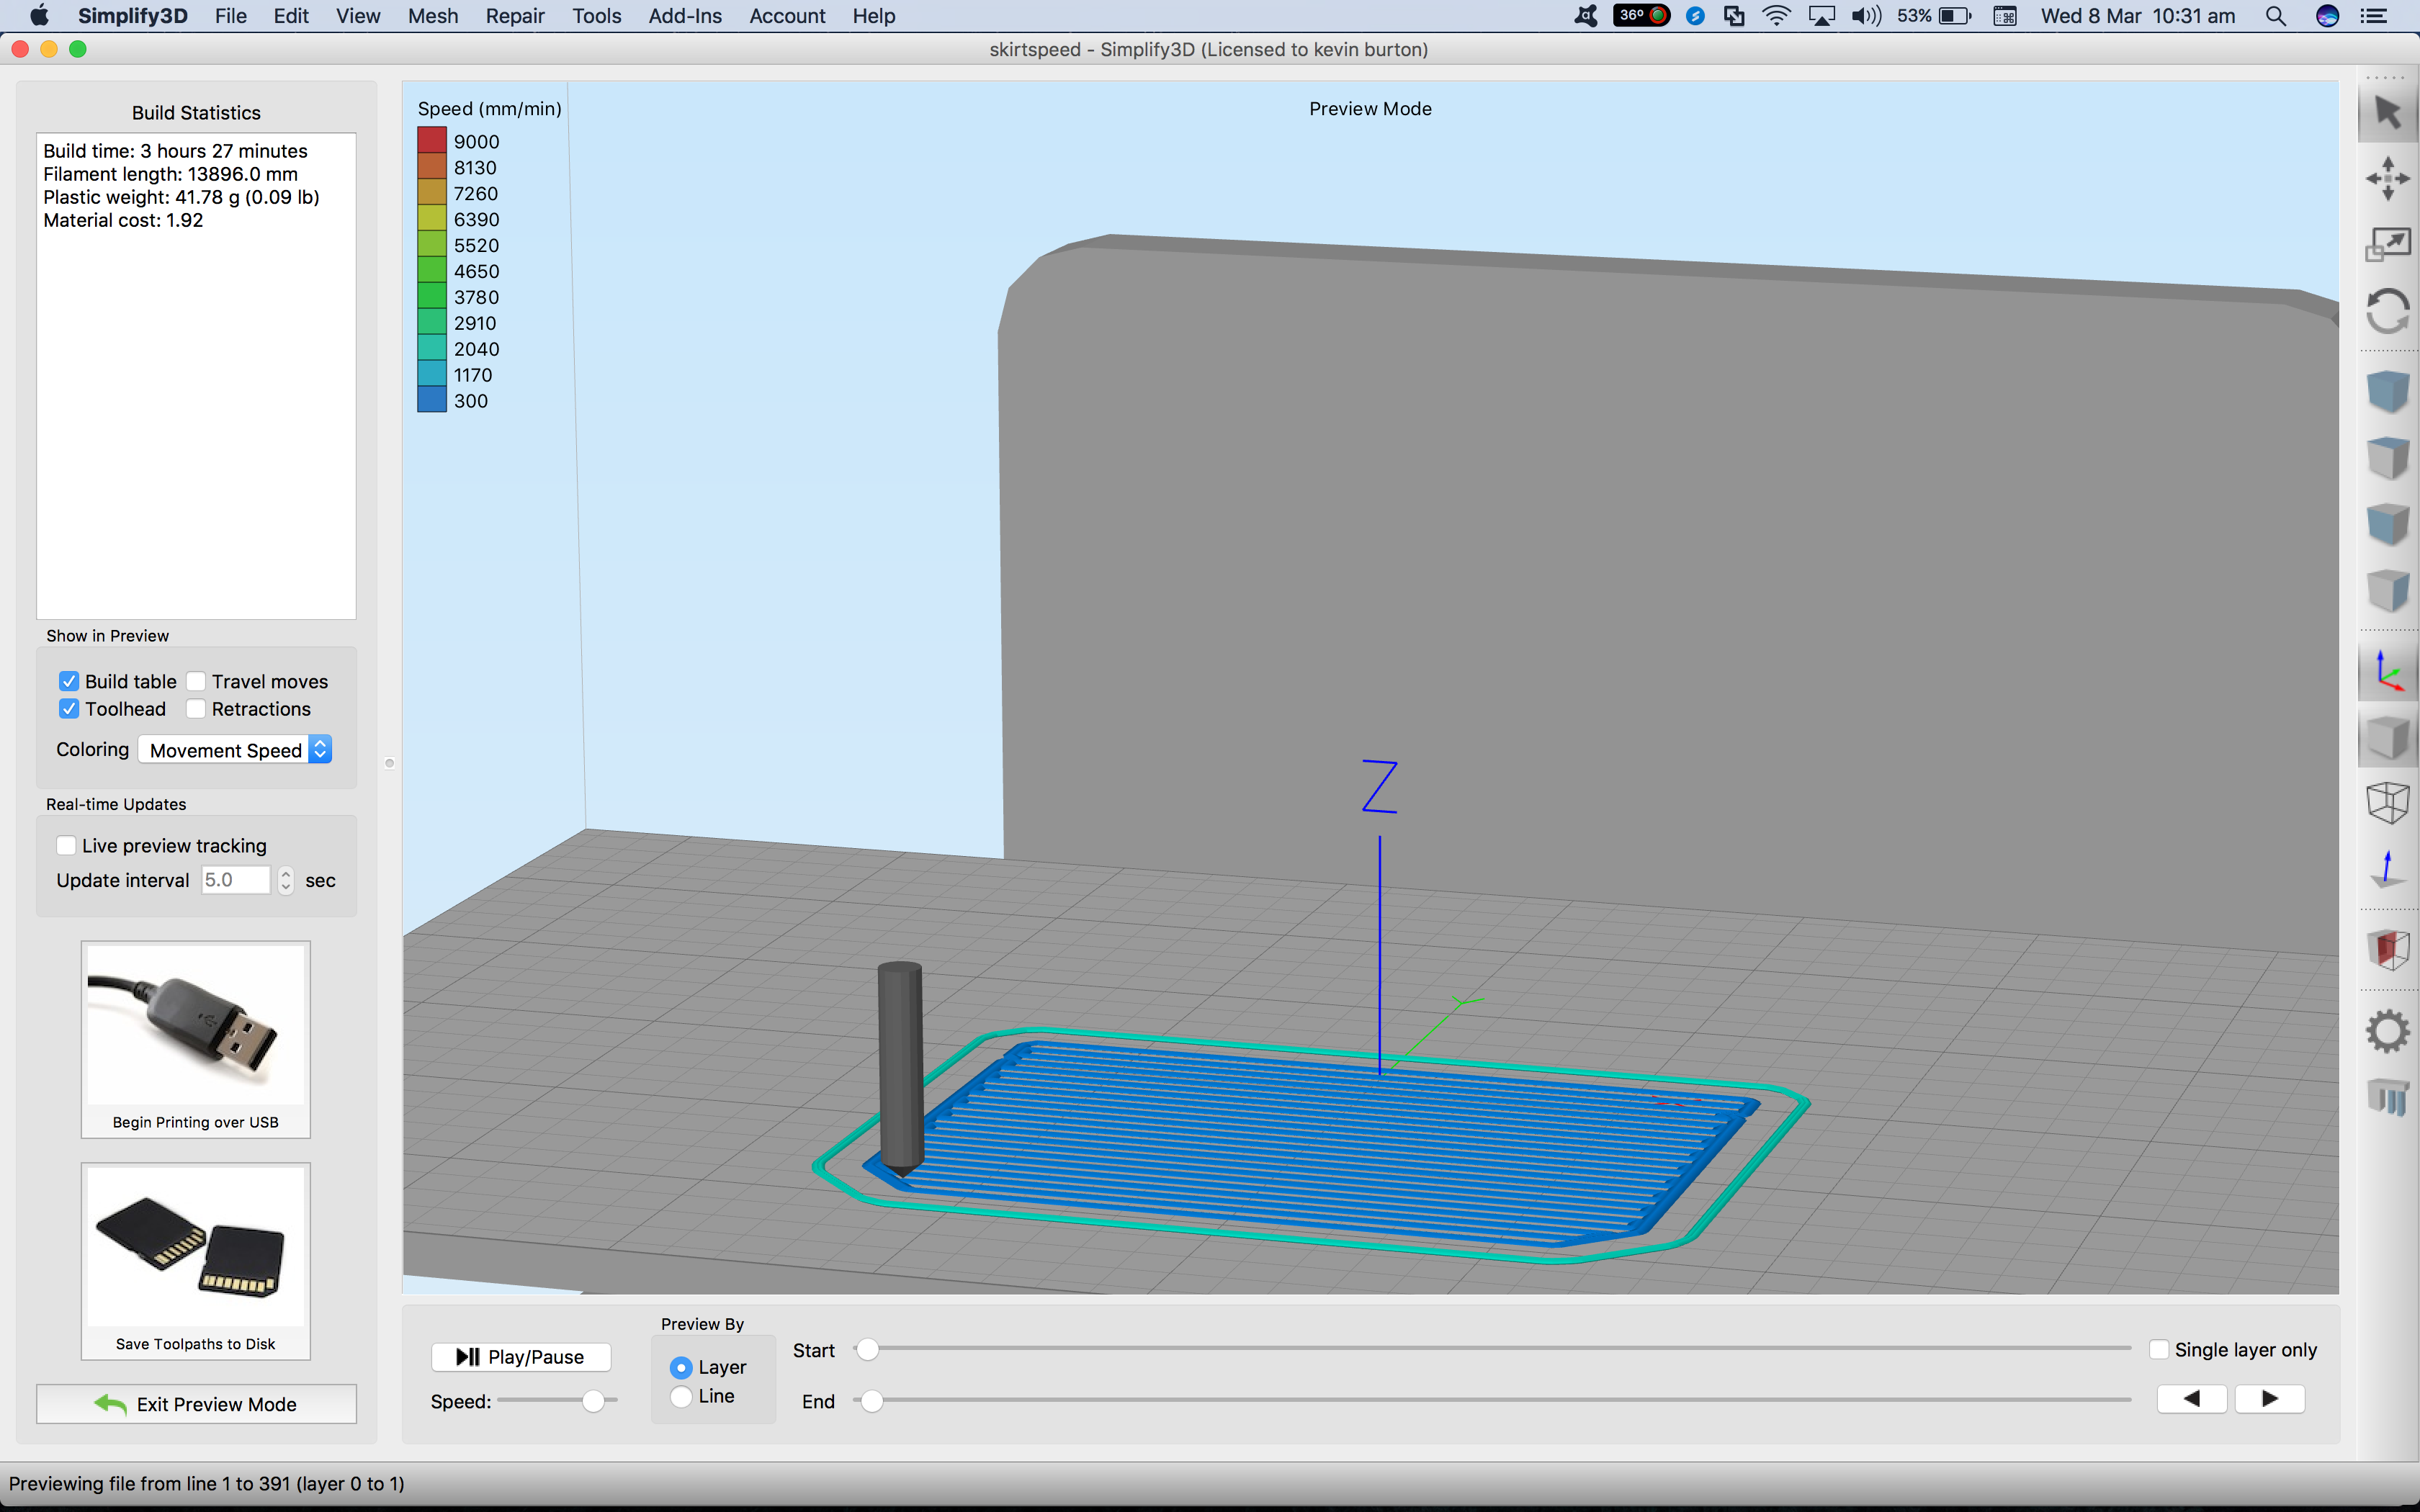
Task: Click the End slider handle
Action: [872, 1401]
